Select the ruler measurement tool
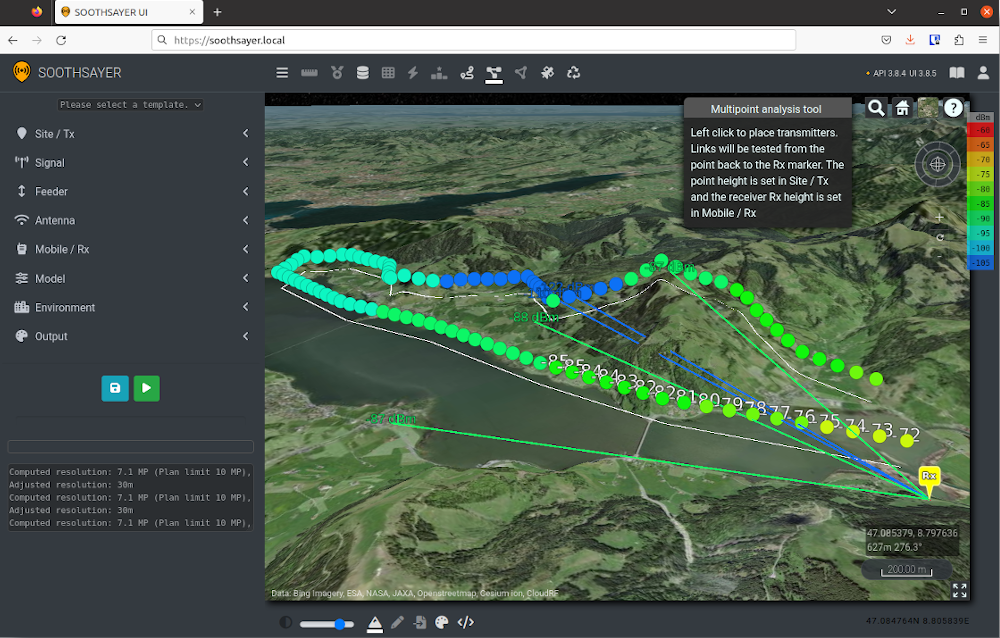 point(309,73)
